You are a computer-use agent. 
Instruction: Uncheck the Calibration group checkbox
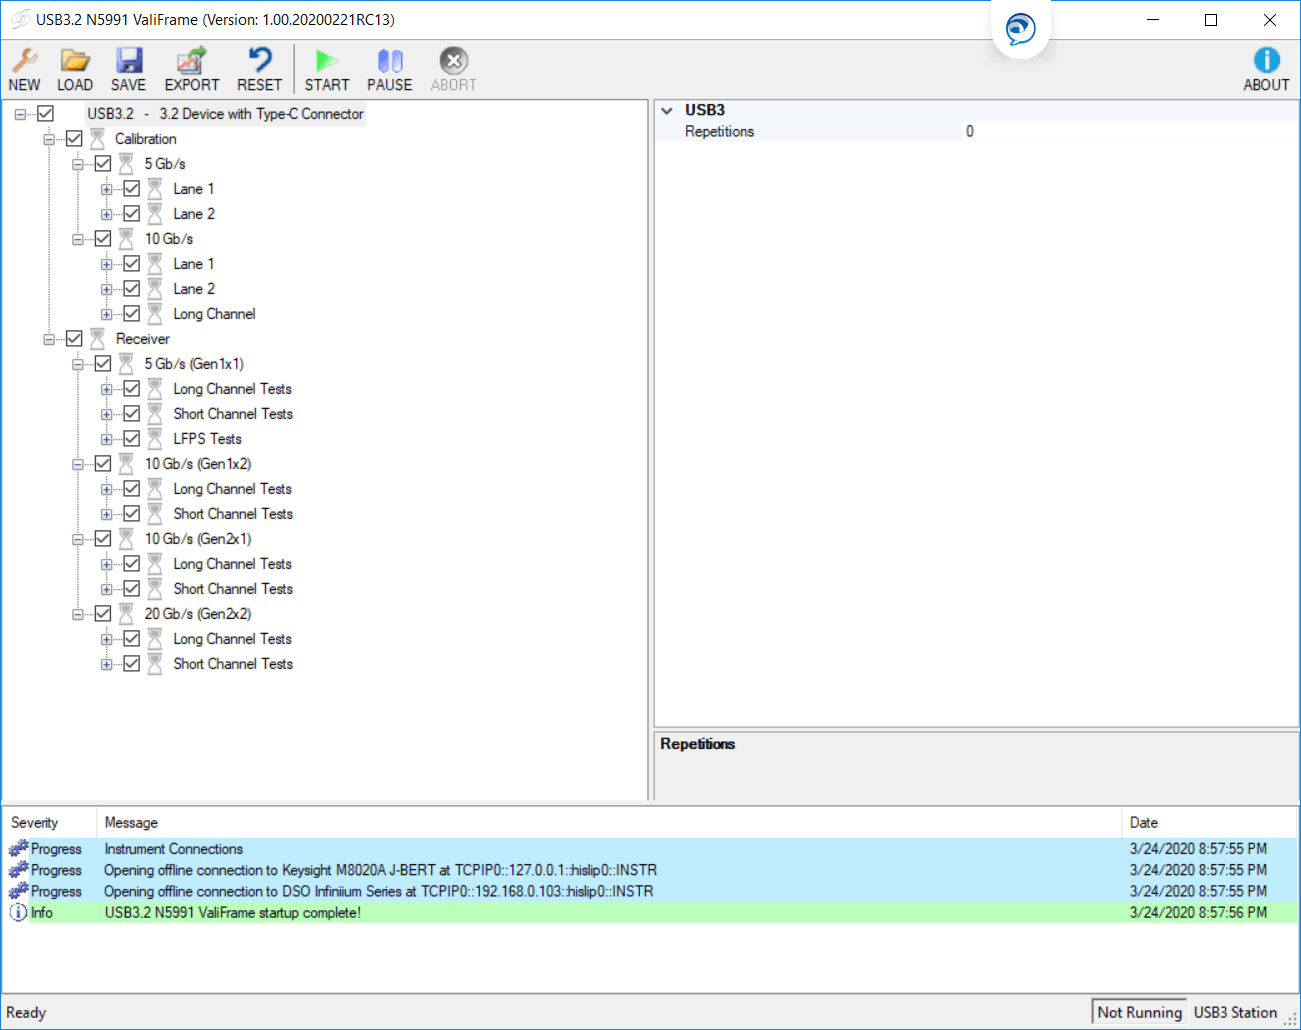[74, 138]
